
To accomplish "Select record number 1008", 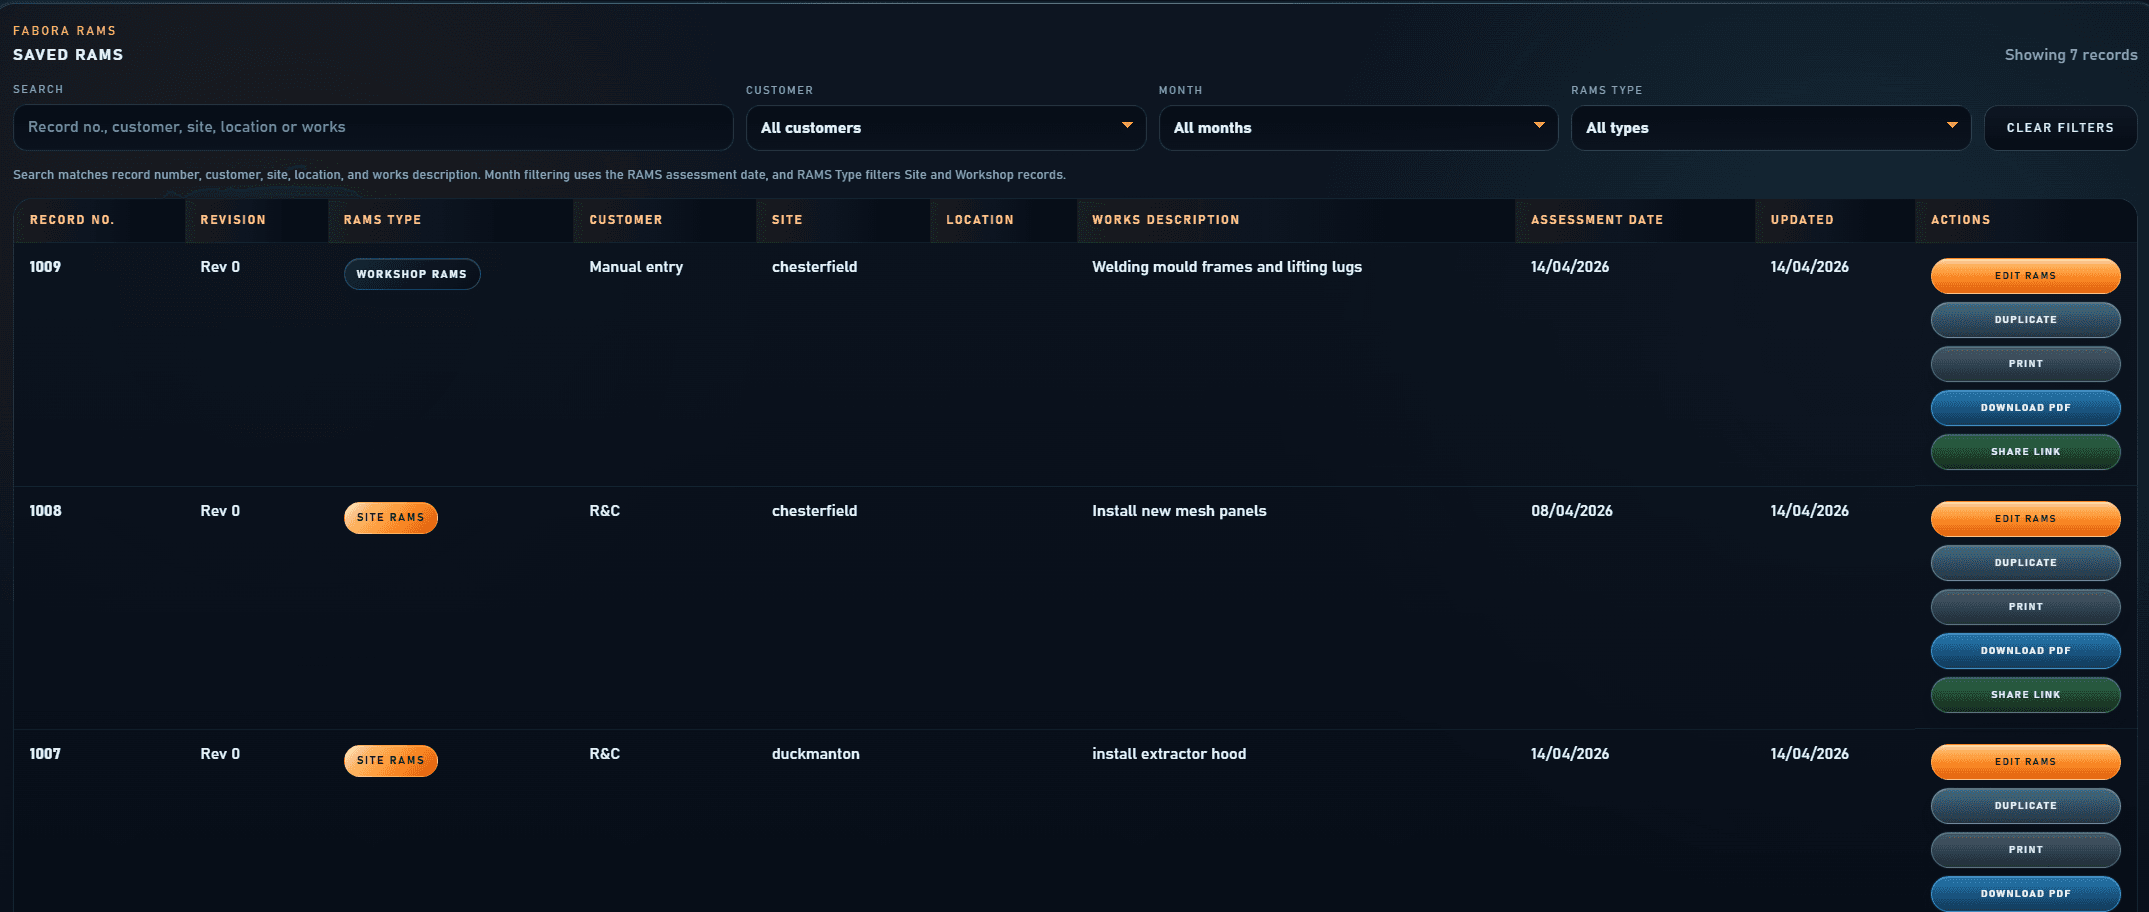I will 45,511.
